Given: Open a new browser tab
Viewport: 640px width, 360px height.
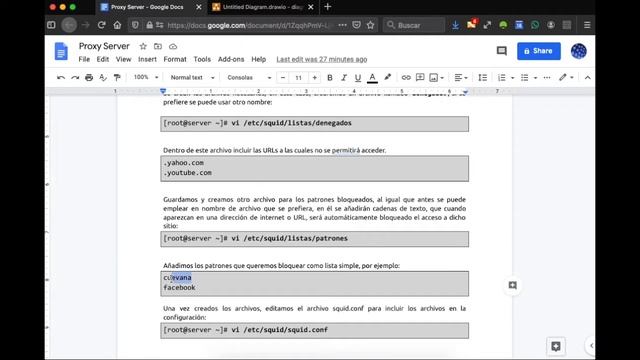Looking at the screenshot, I should click(327, 7).
